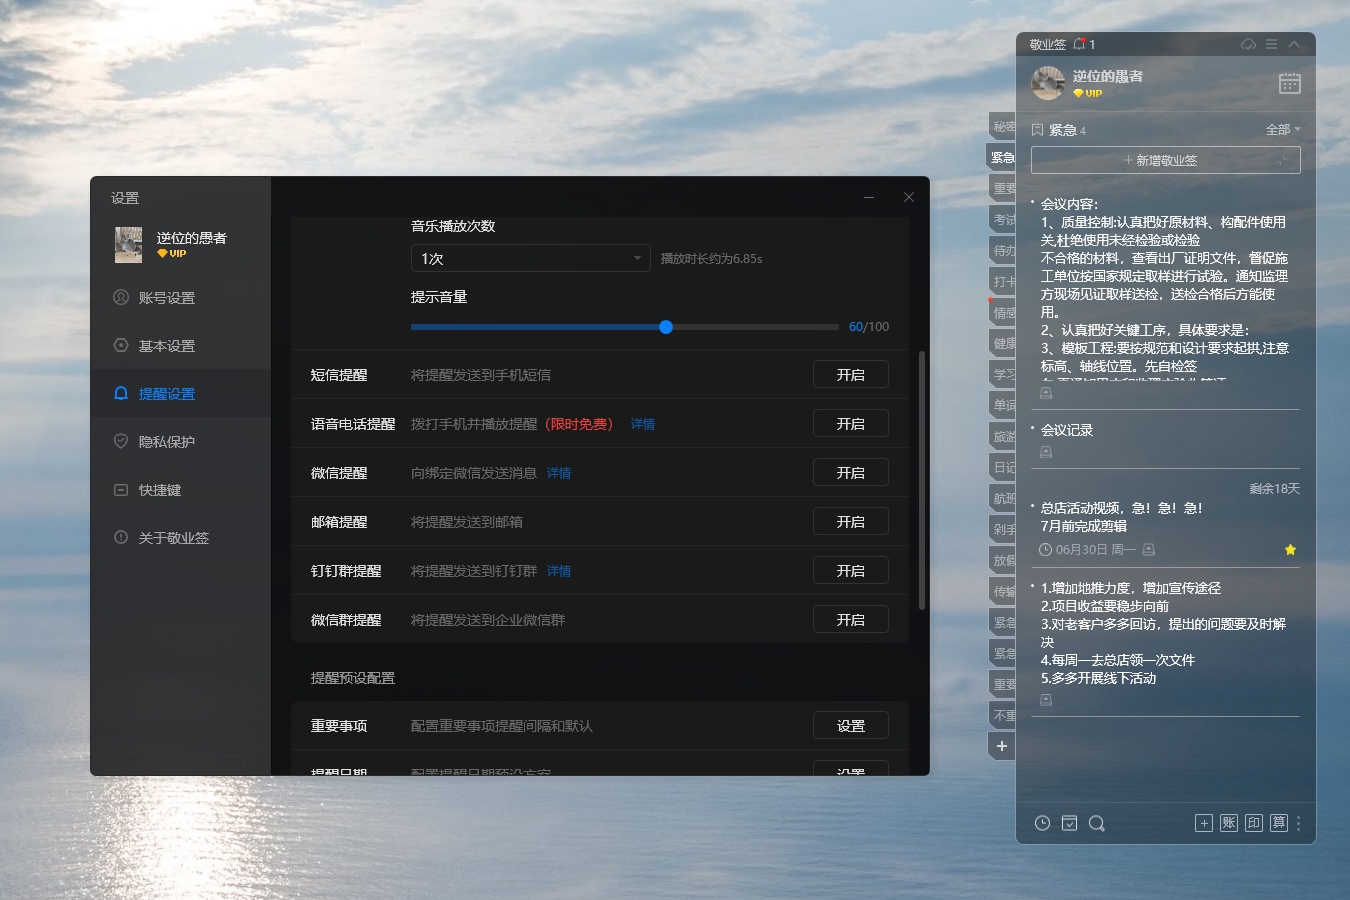Image resolution: width=1350 pixels, height=900 pixels.
Task: Enable 语音电话提醒 with its 开启 button
Action: pyautogui.click(x=850, y=424)
